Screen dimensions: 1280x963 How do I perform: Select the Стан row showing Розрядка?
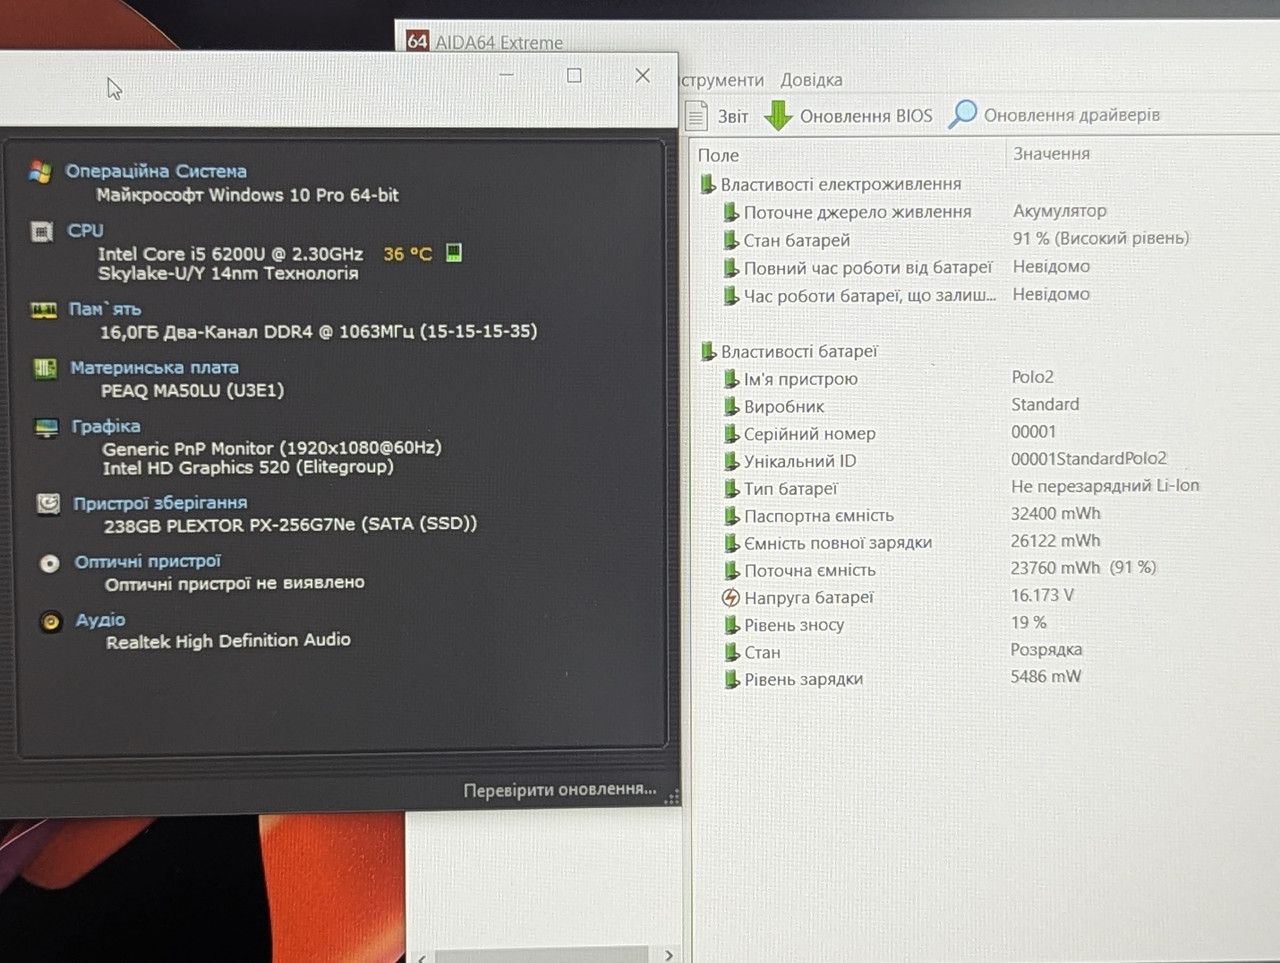click(903, 651)
